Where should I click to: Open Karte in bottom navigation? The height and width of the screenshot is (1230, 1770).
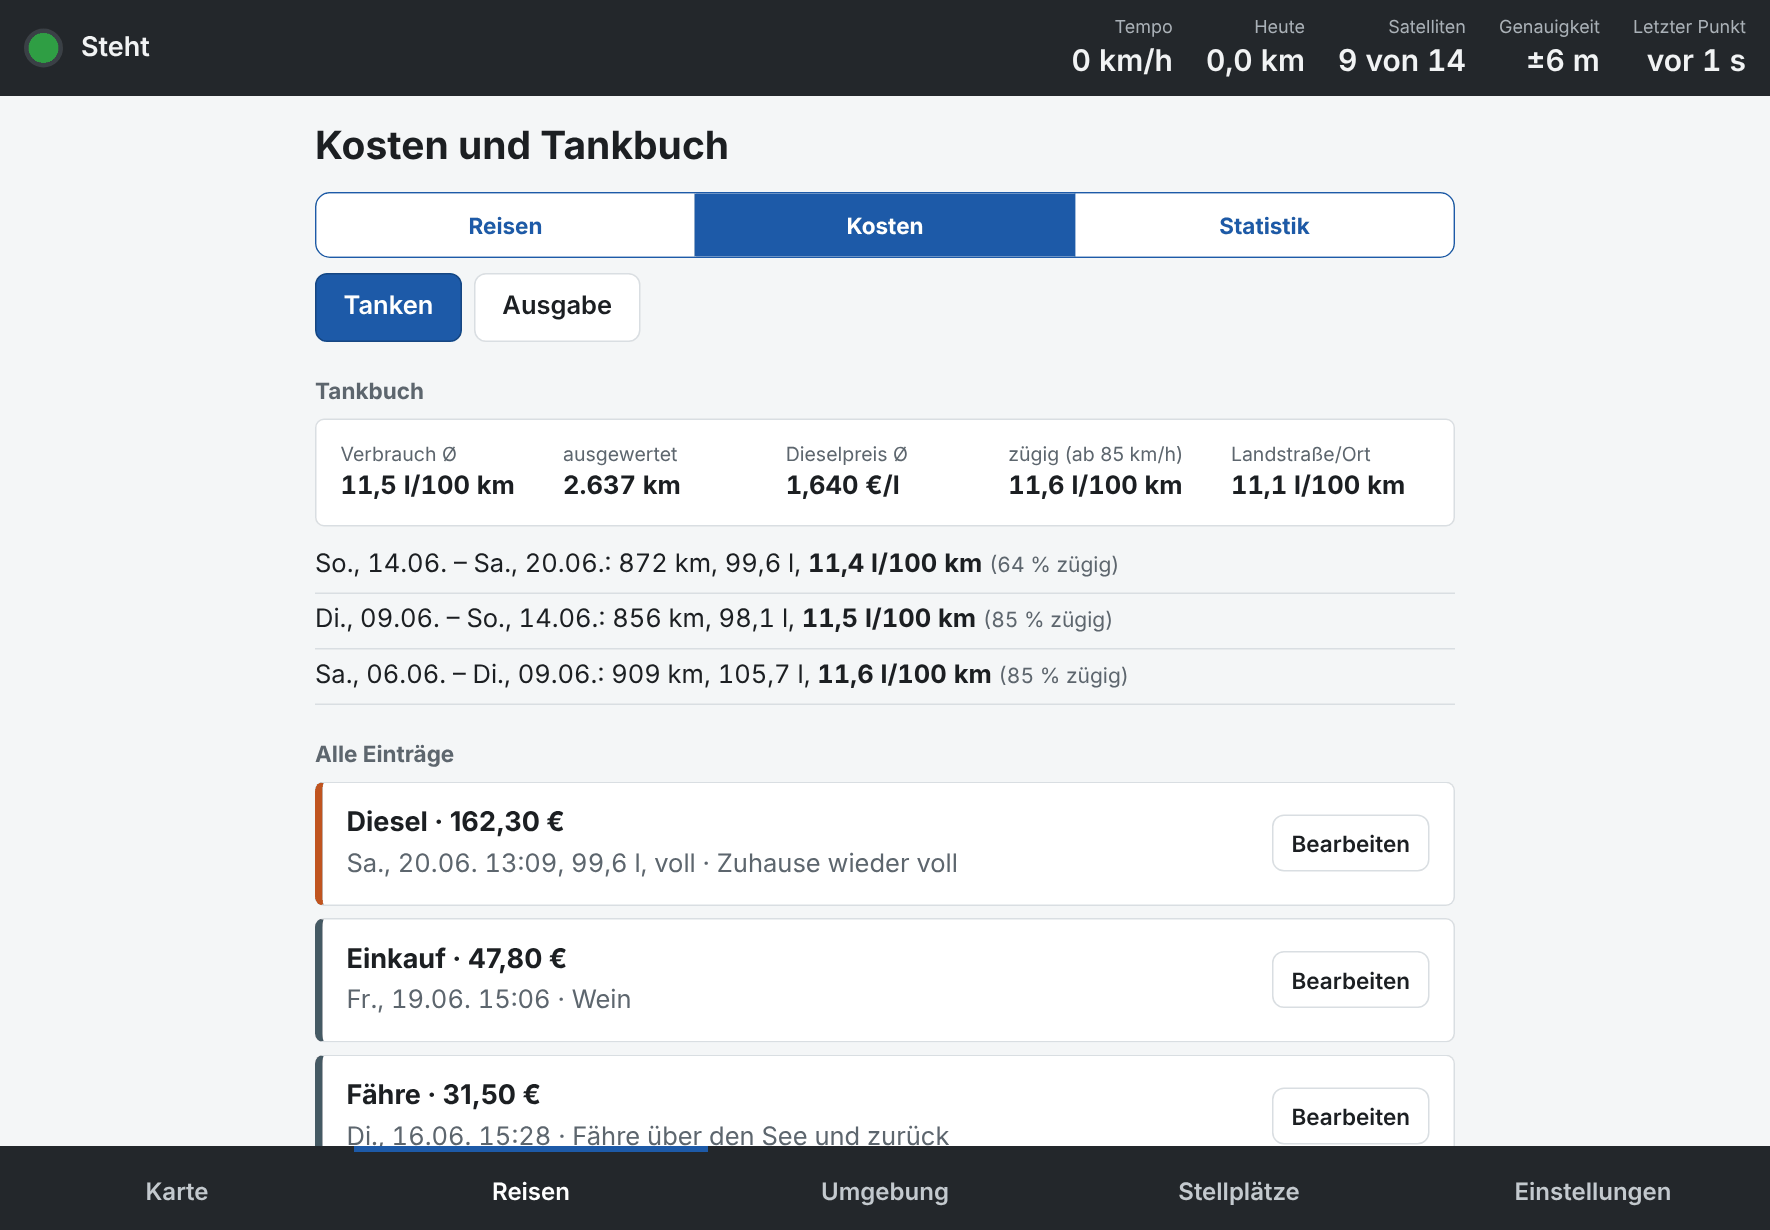coord(177,1191)
